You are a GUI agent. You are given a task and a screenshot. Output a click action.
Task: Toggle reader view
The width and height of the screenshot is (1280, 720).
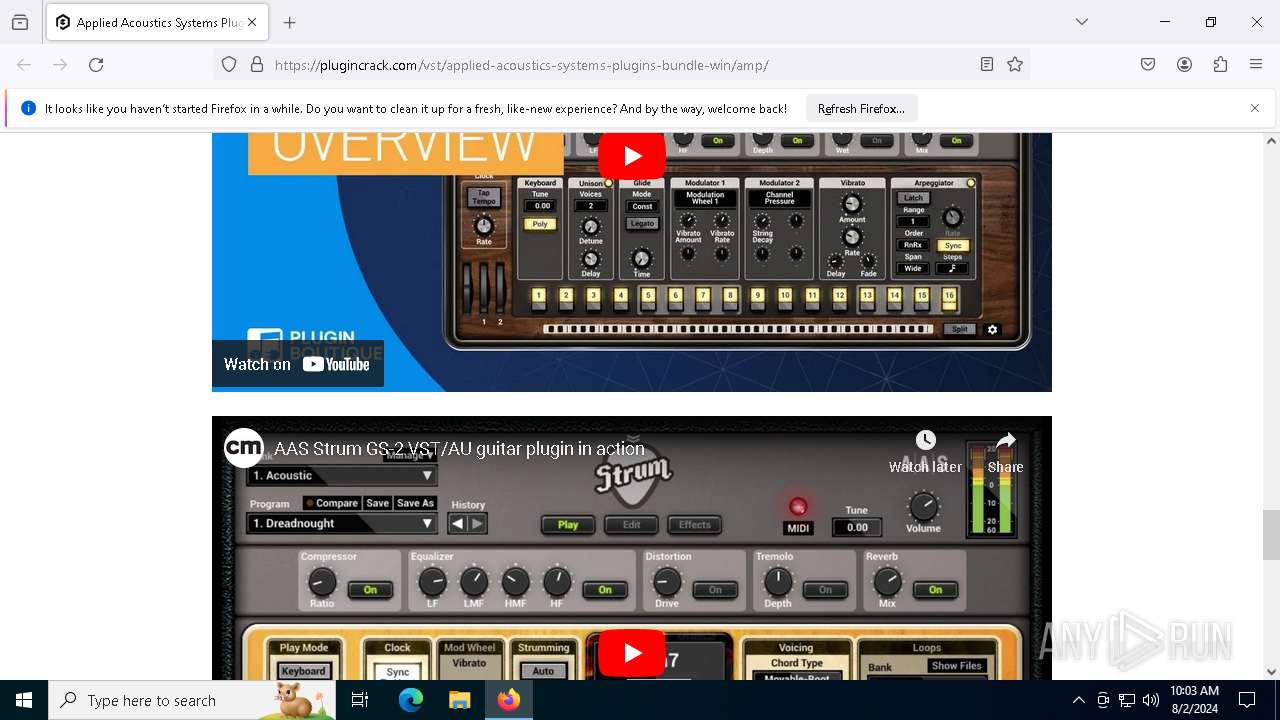click(x=987, y=65)
